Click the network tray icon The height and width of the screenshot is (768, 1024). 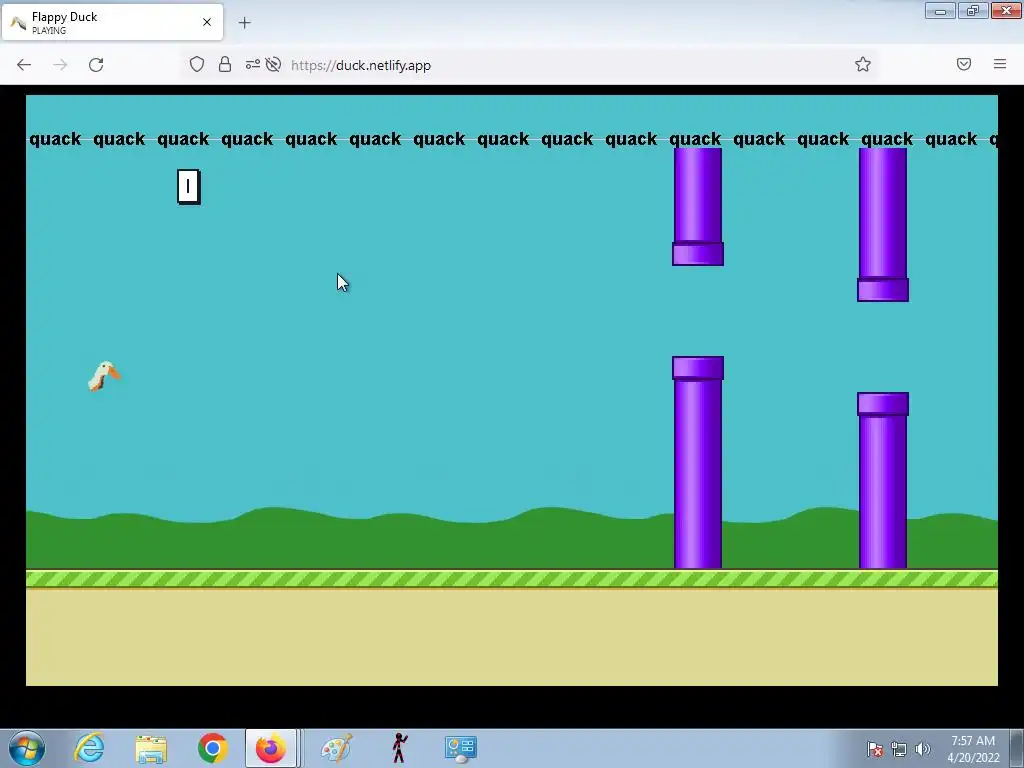(x=899, y=749)
